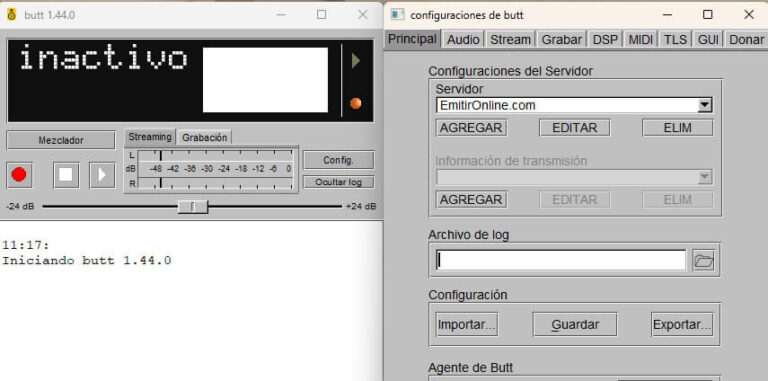Start streaming with the play button
Screen dimensions: 768x381
102,175
